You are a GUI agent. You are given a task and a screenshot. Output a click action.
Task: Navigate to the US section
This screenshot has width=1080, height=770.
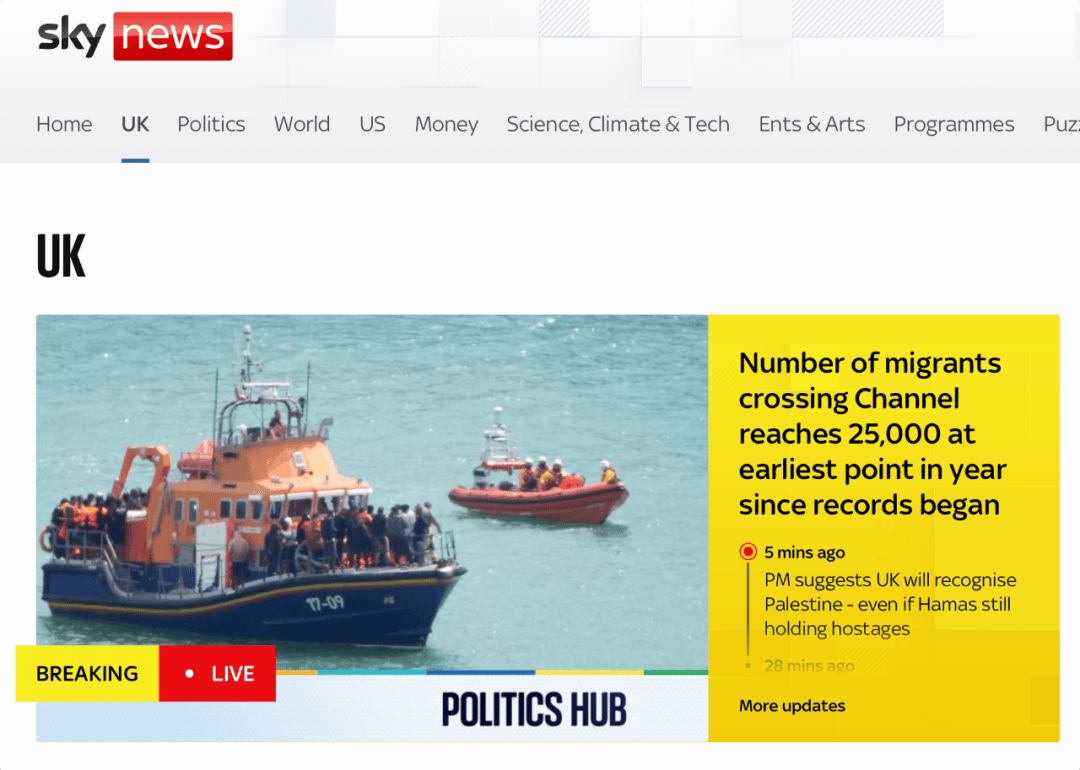coord(373,124)
